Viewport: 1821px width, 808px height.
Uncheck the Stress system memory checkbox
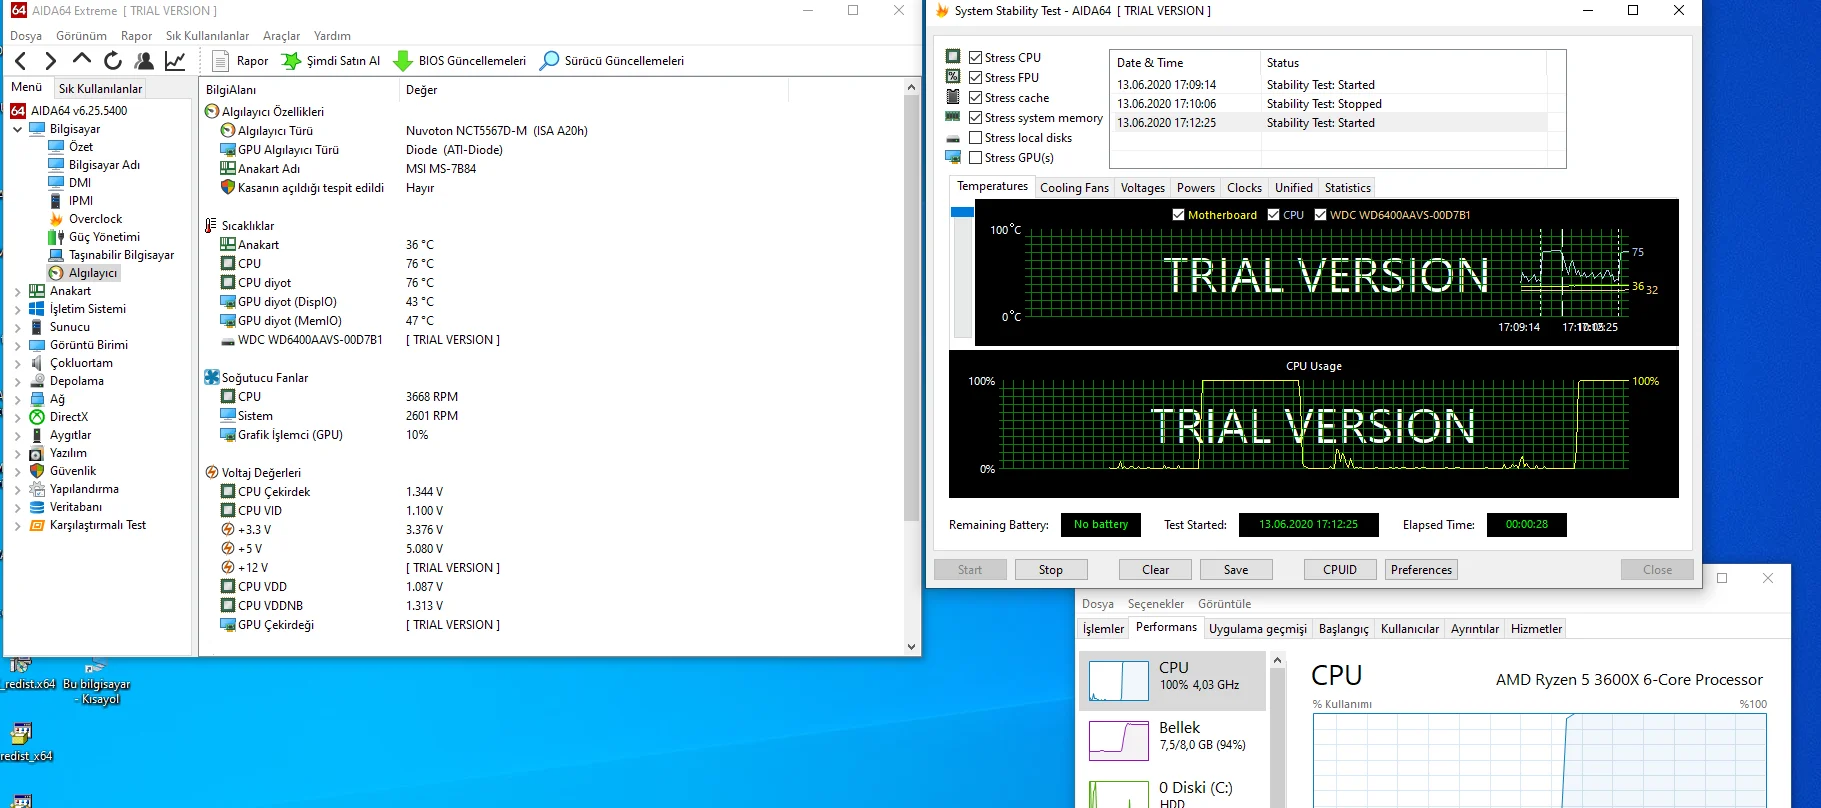pyautogui.click(x=975, y=118)
